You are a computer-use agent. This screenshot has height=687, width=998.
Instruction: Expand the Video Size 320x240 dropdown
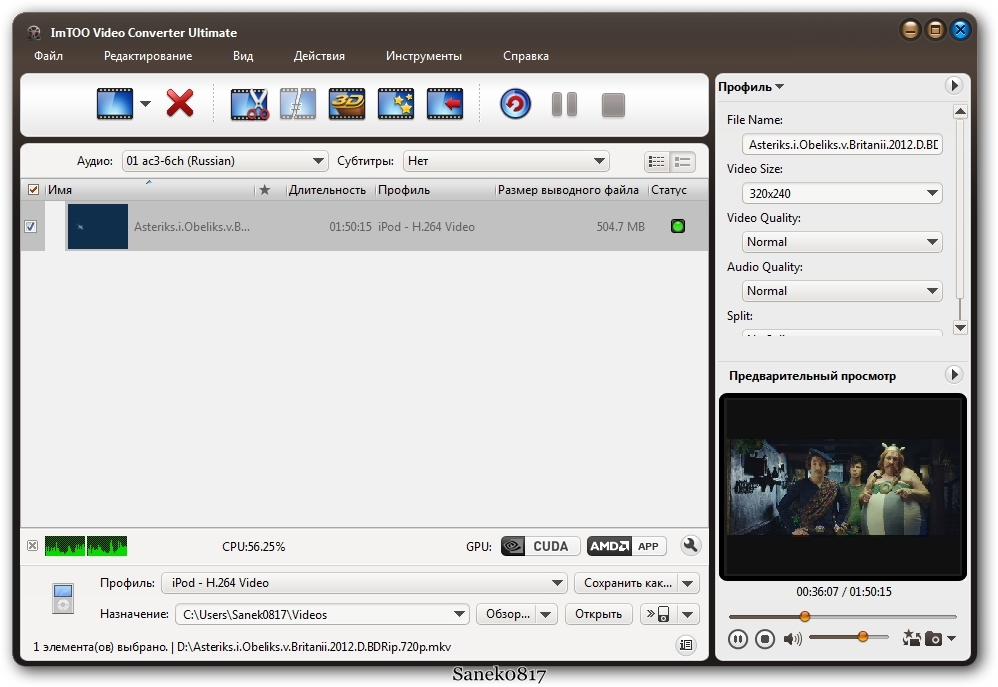(x=842, y=193)
